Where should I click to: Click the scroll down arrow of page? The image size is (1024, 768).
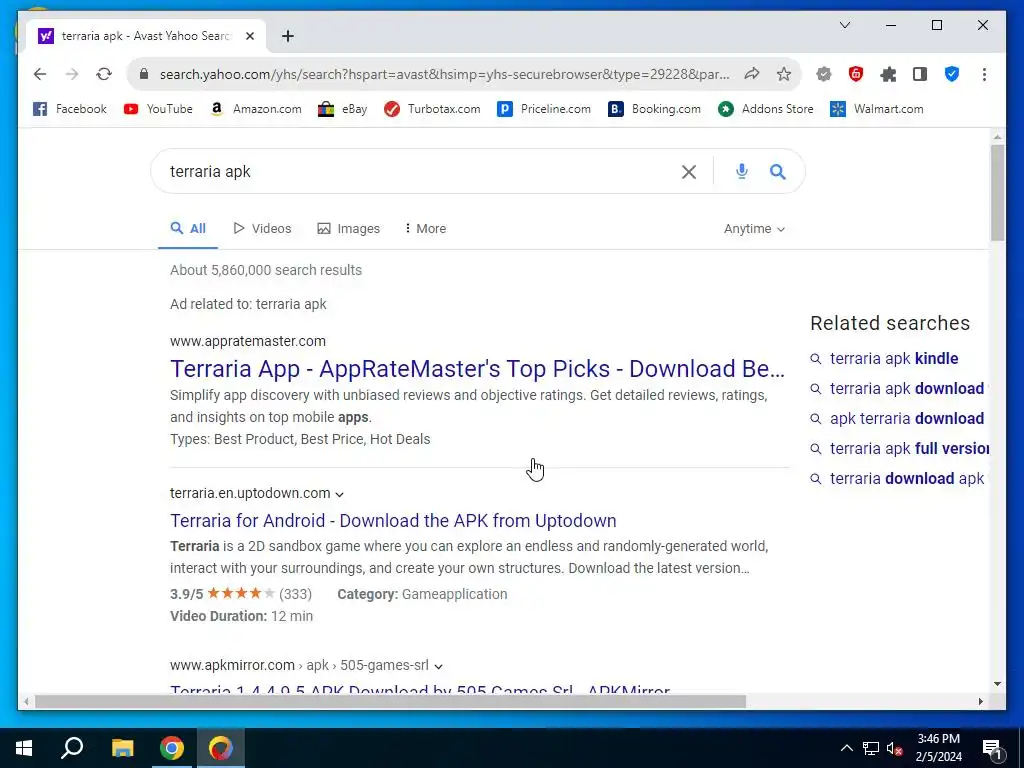tap(997, 684)
